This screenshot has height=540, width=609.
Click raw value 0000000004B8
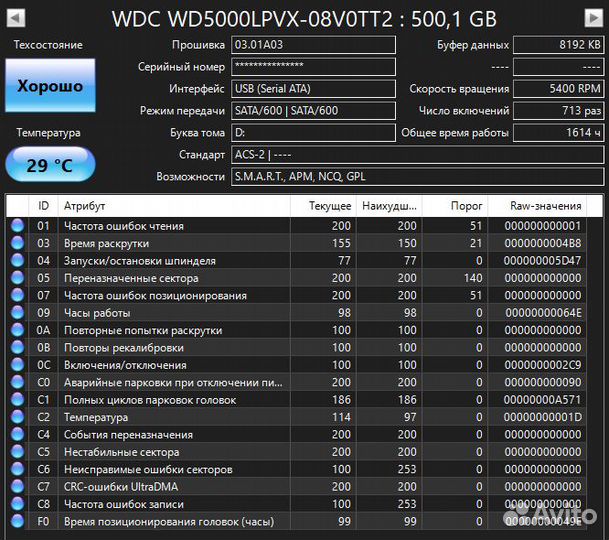click(543, 243)
